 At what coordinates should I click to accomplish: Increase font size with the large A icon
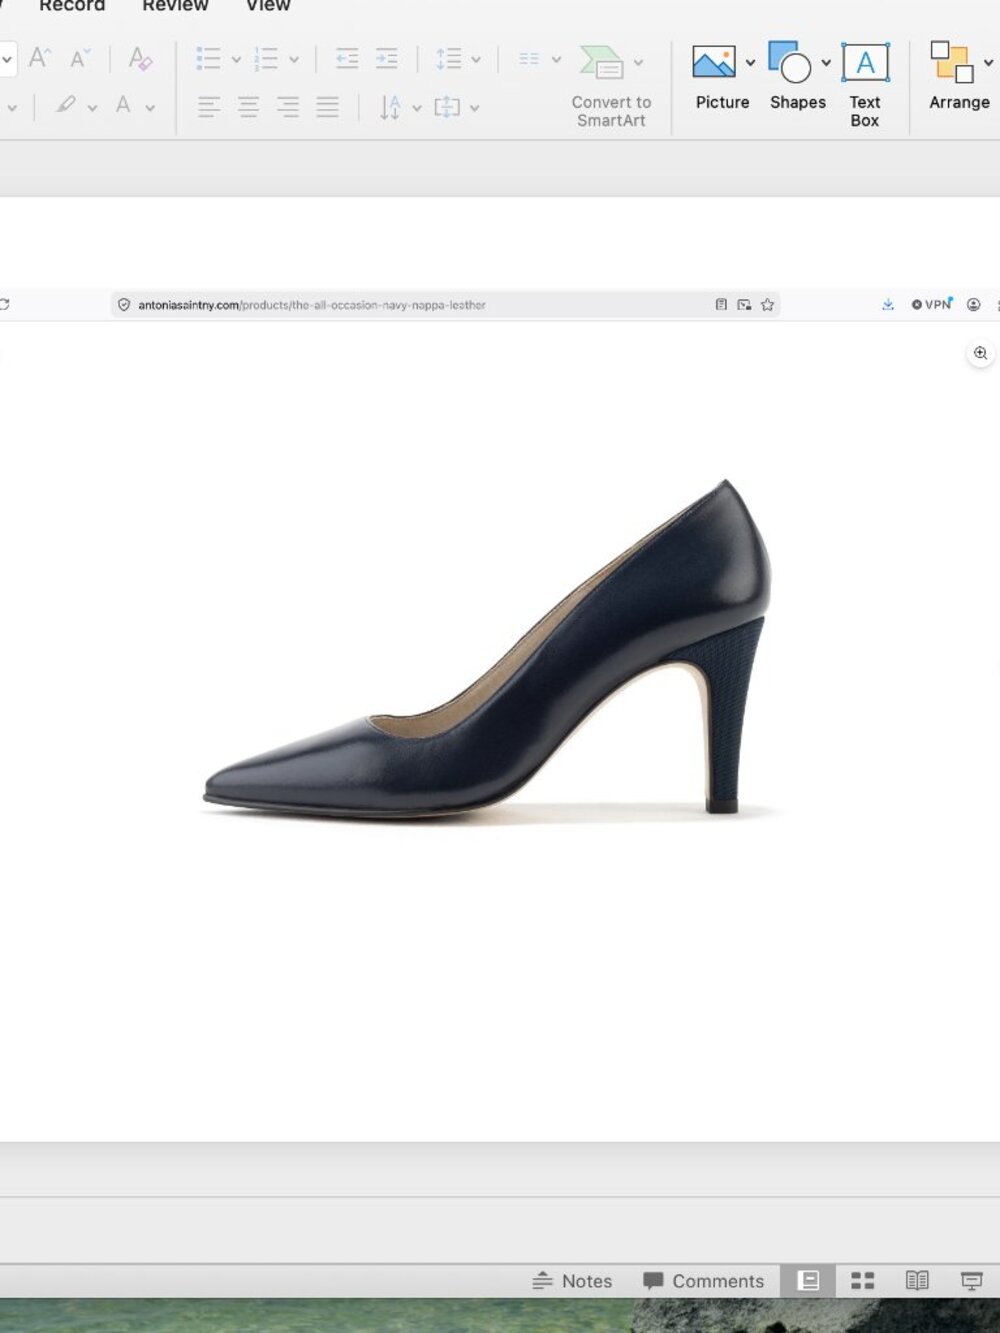click(x=39, y=58)
